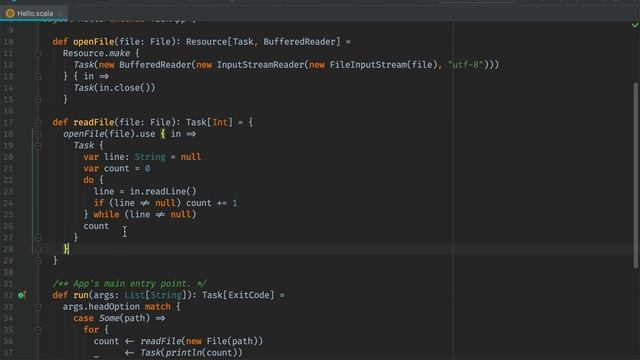
Task: Toggle fold end marker at line 29
Action: [x=38, y=260]
